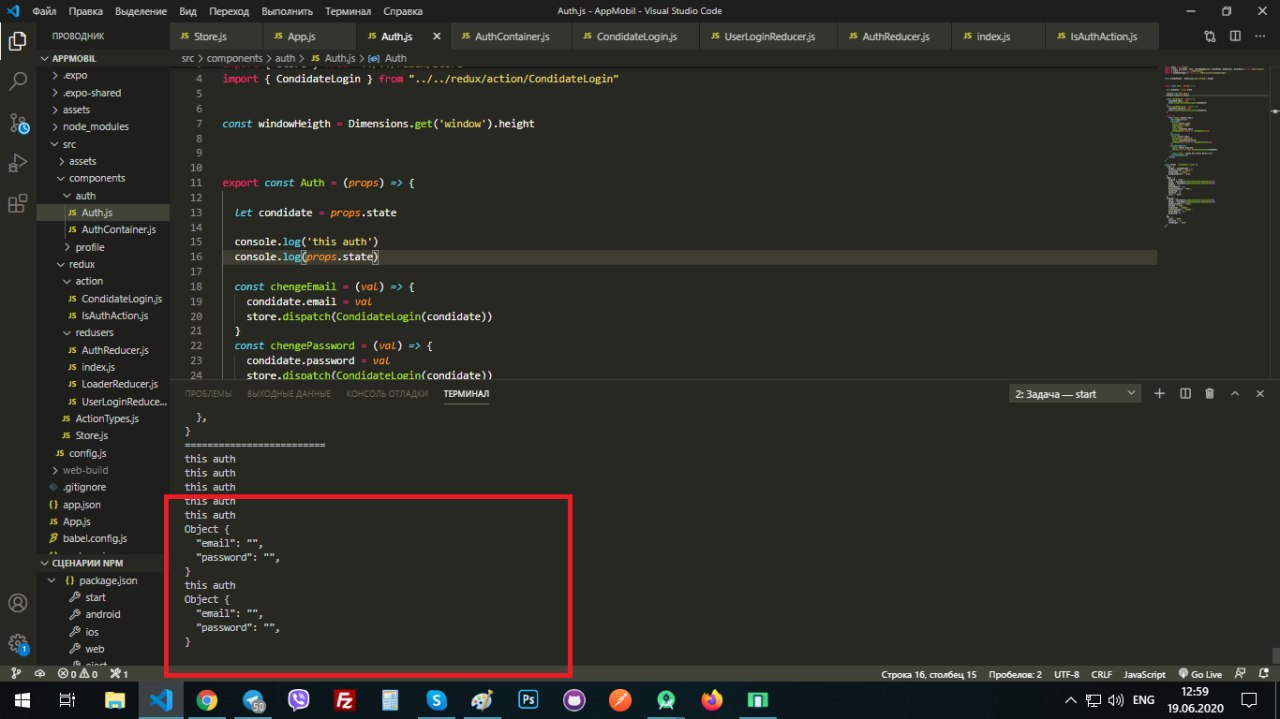The width and height of the screenshot is (1280, 719).
Task: Open Photoshop from the taskbar
Action: point(529,700)
